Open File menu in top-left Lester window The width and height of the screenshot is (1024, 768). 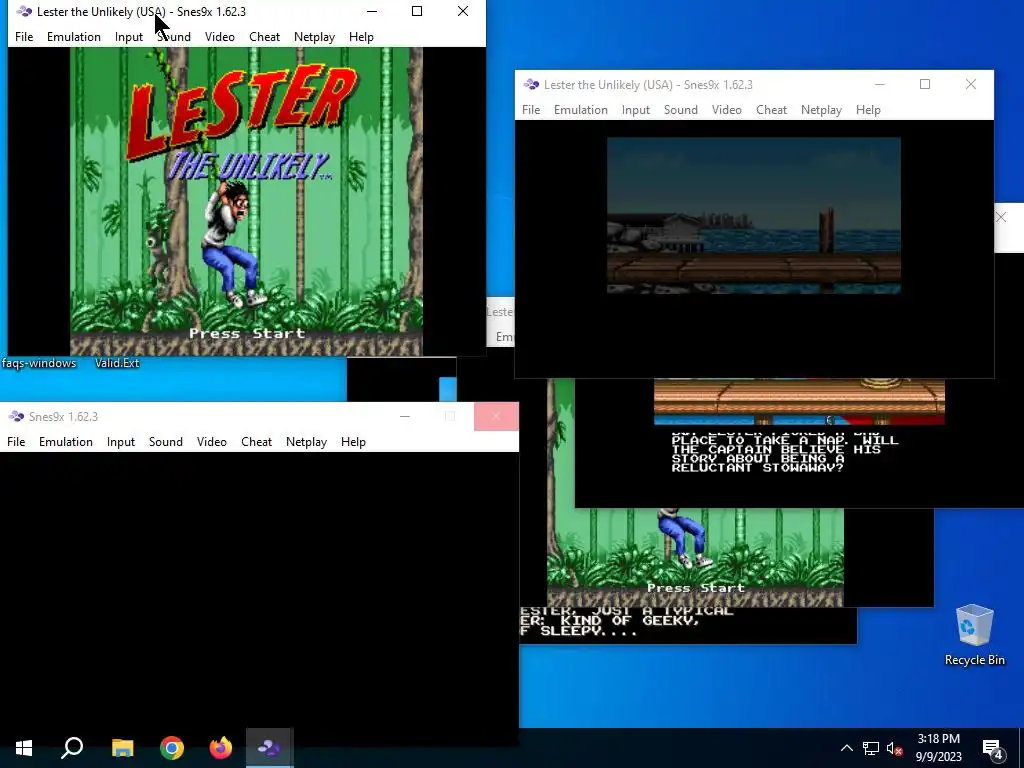[x=24, y=37]
